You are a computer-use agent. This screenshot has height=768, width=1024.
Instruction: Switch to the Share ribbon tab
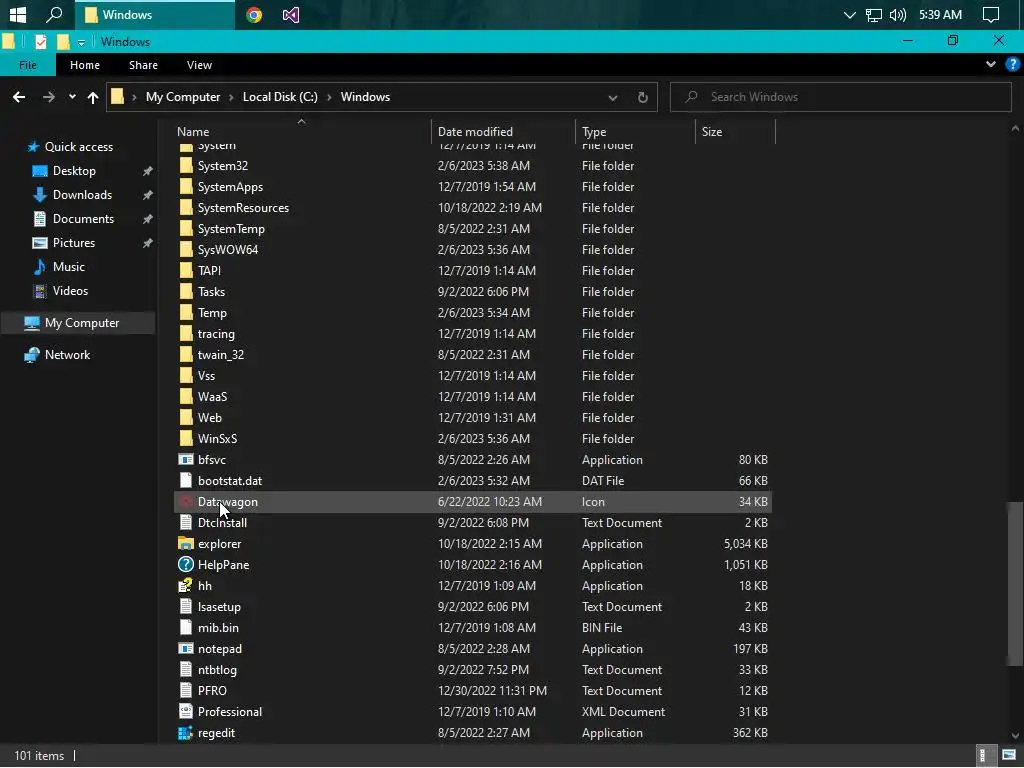pos(143,65)
